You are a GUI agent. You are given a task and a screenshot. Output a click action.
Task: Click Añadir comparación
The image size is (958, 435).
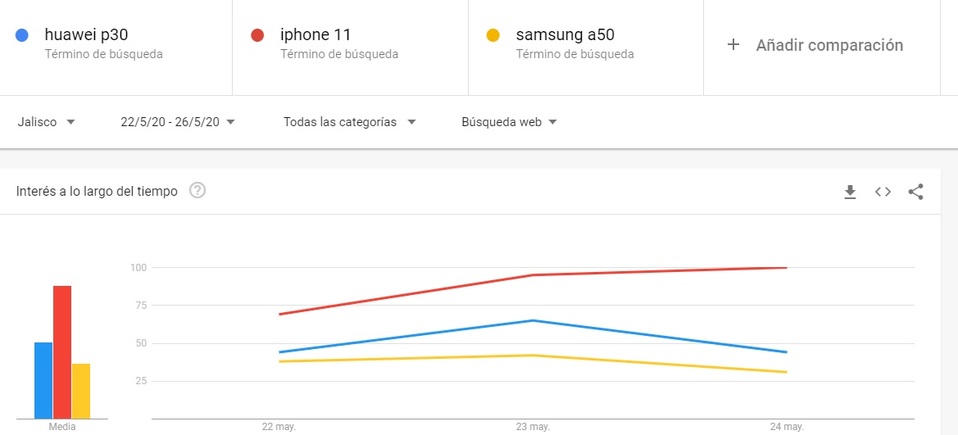click(829, 45)
